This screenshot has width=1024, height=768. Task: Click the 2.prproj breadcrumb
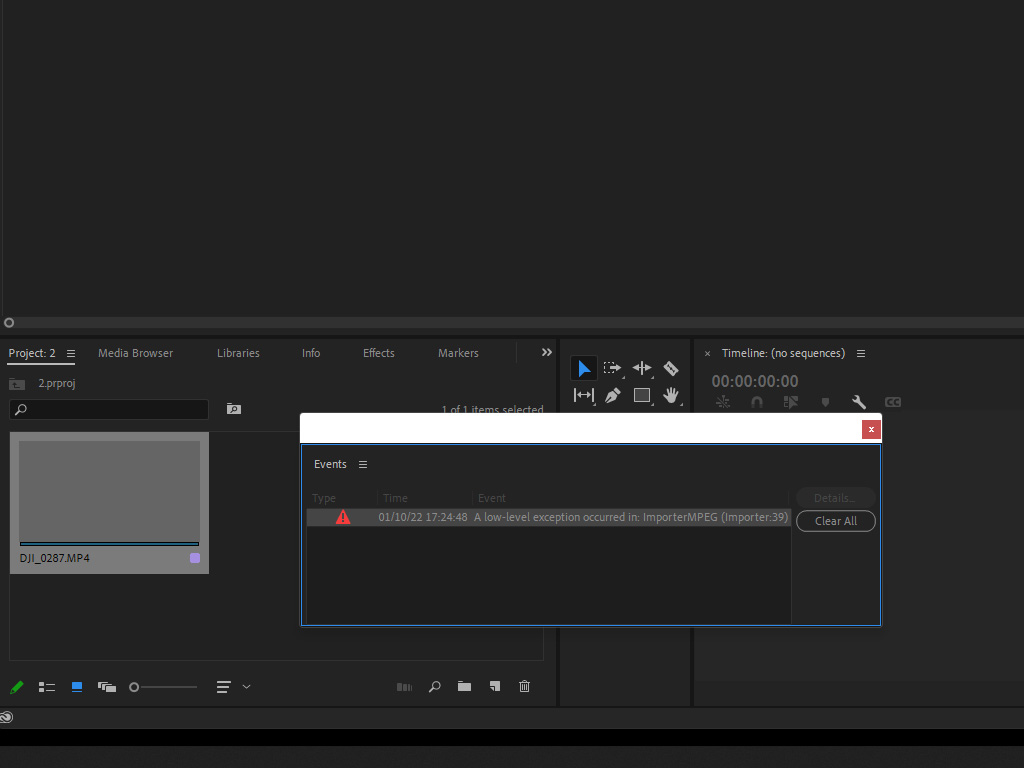tap(57, 383)
